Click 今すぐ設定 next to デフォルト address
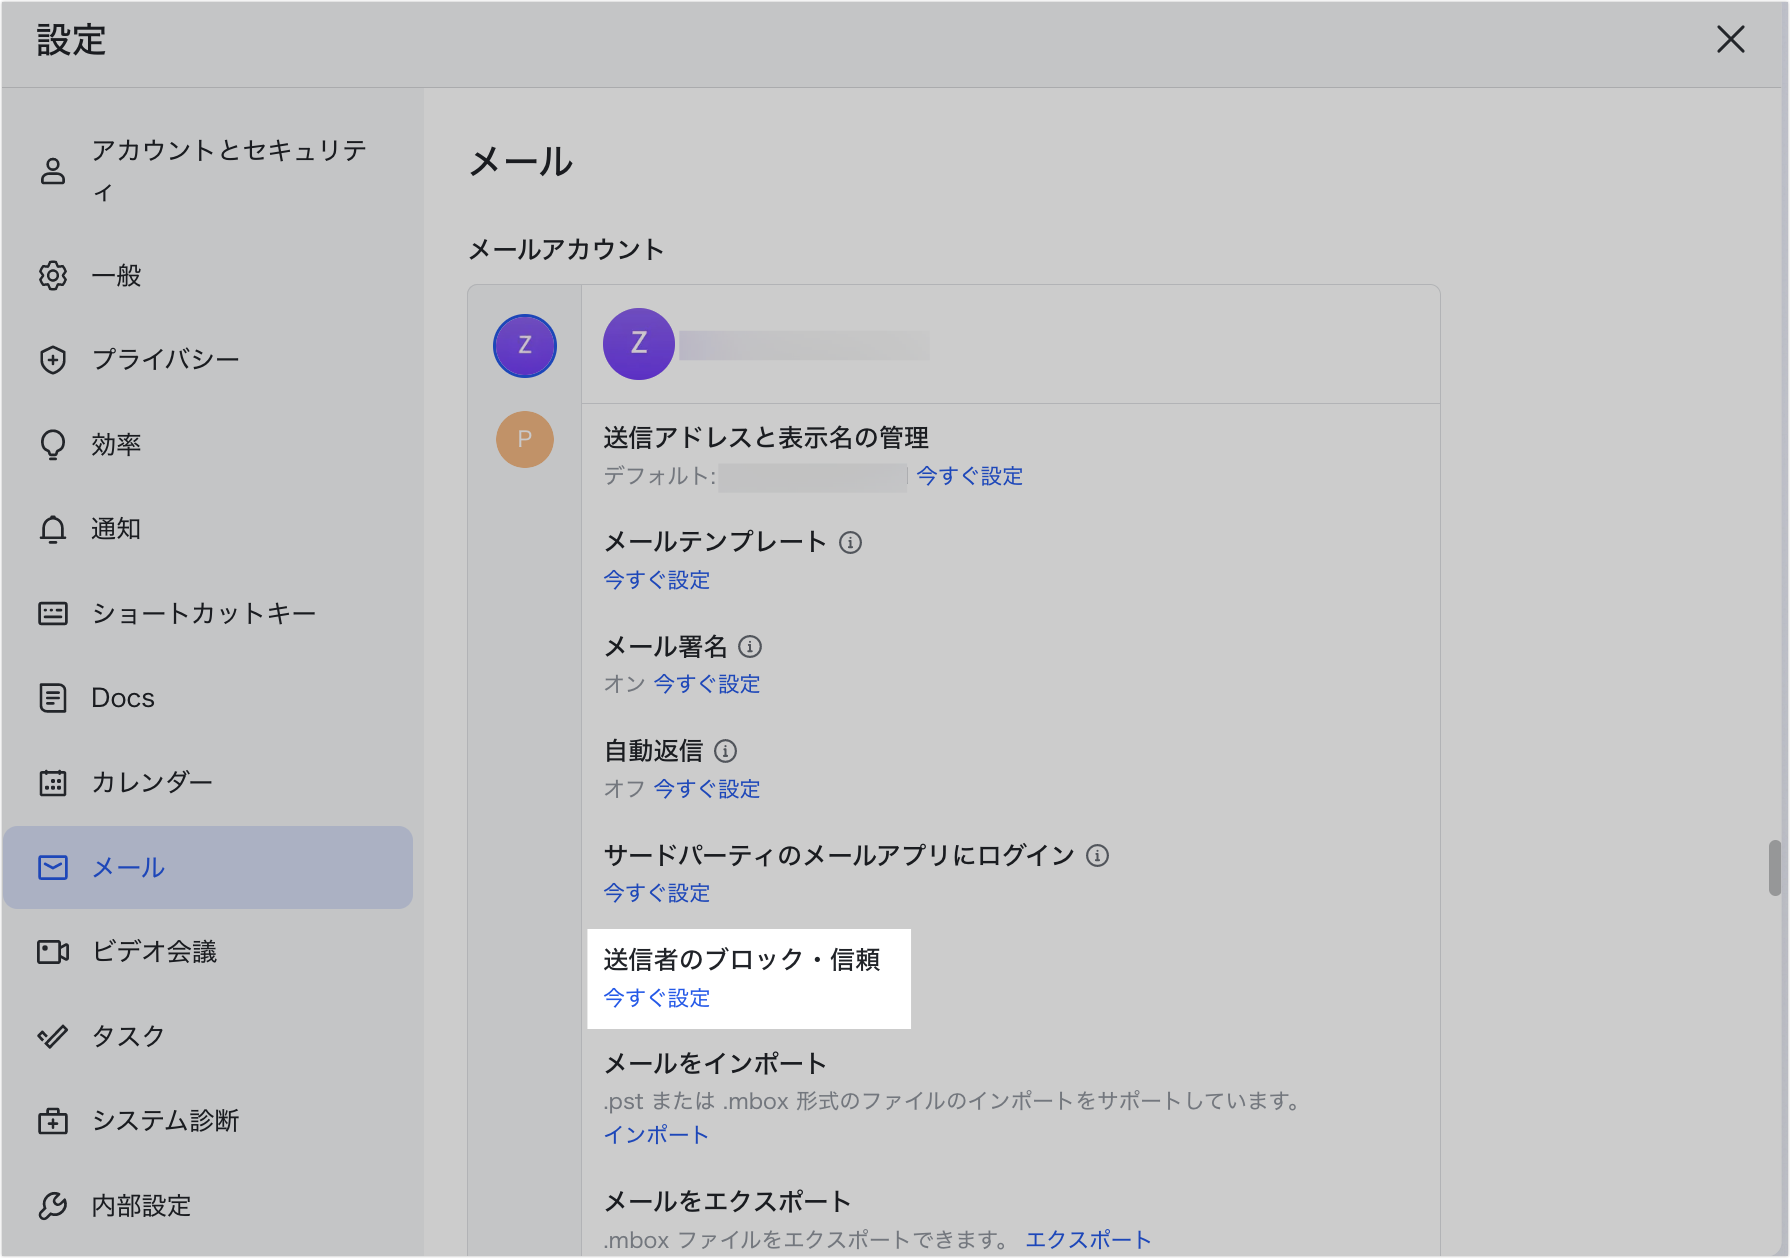 point(969,476)
